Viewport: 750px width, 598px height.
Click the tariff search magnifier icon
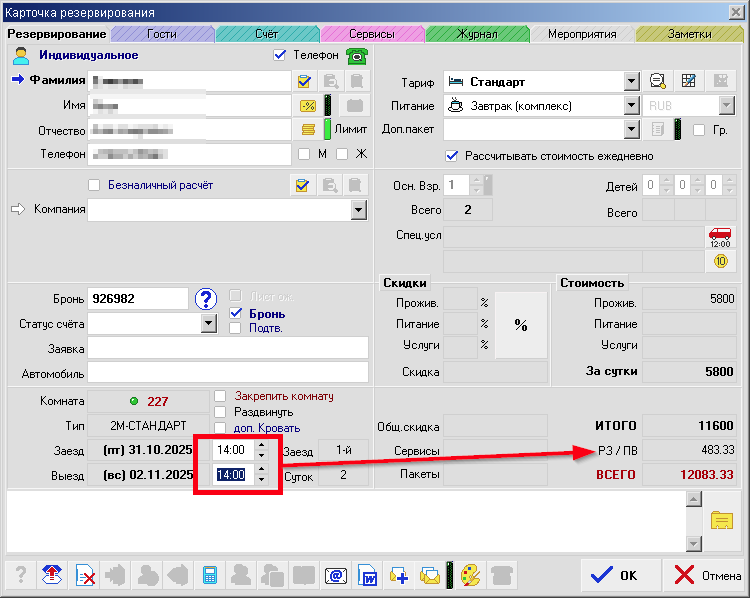click(x=657, y=81)
